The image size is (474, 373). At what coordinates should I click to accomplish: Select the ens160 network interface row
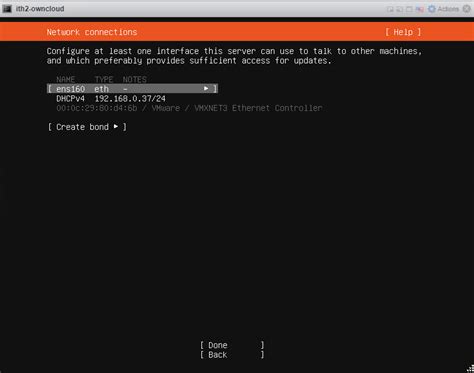[x=133, y=89]
